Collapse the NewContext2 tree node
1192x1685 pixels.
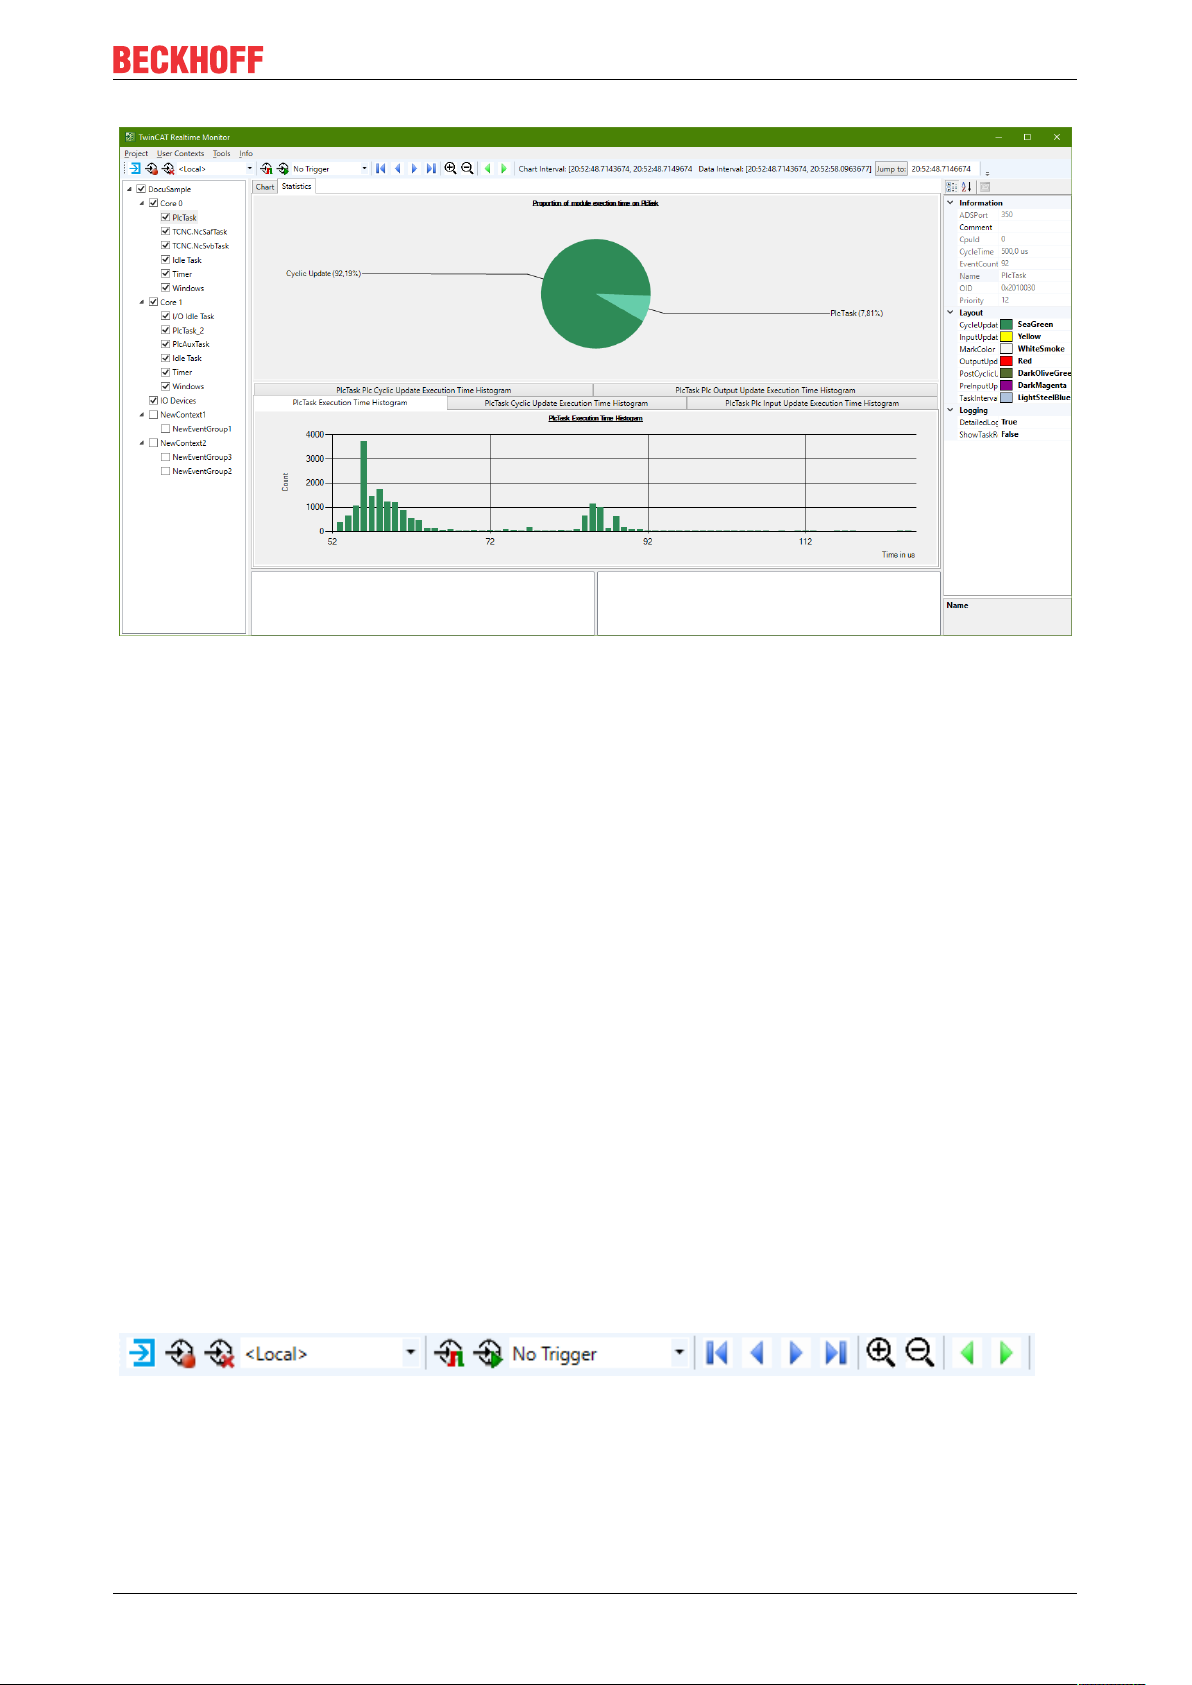click(x=142, y=443)
